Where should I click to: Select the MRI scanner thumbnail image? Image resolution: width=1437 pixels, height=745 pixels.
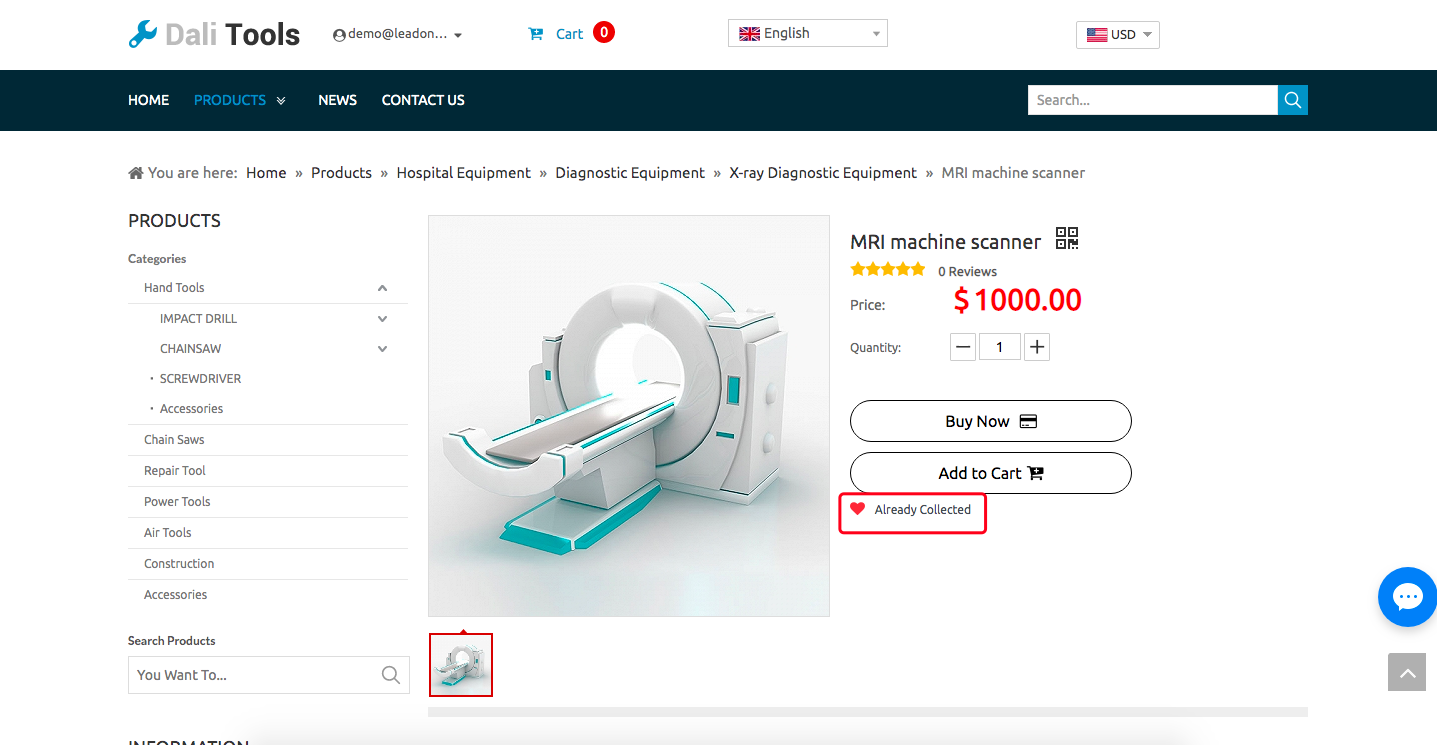click(461, 665)
